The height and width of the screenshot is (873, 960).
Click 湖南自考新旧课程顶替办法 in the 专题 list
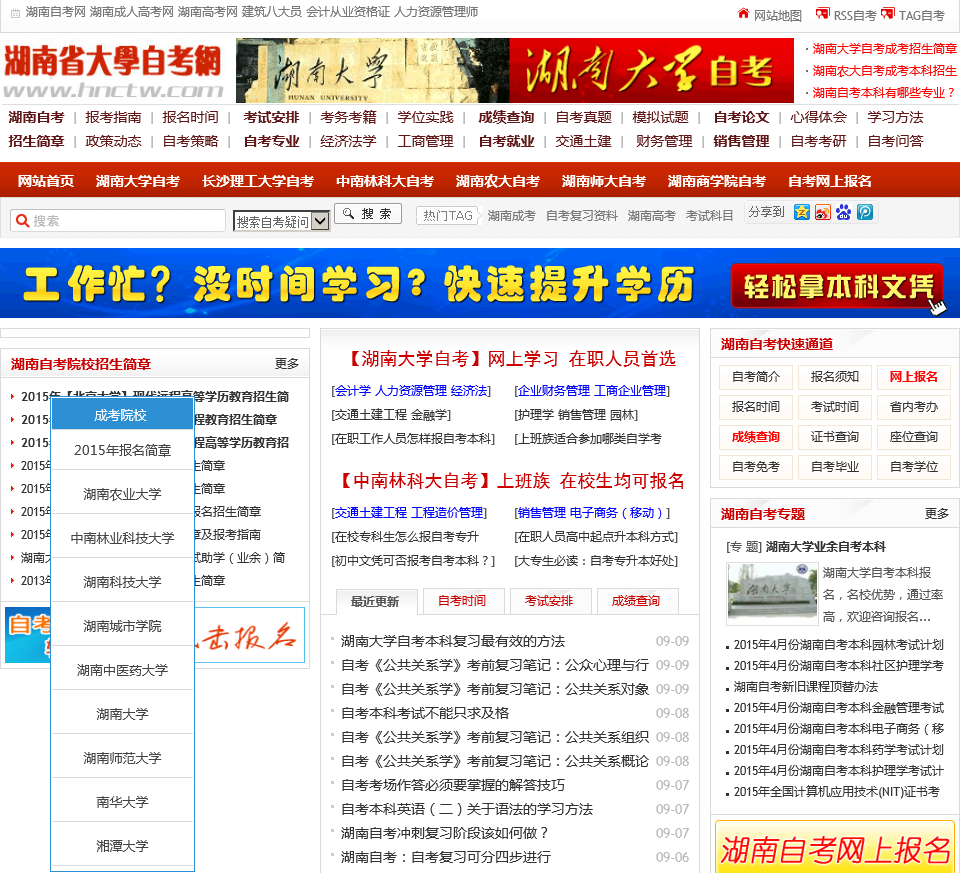pyautogui.click(x=806, y=686)
